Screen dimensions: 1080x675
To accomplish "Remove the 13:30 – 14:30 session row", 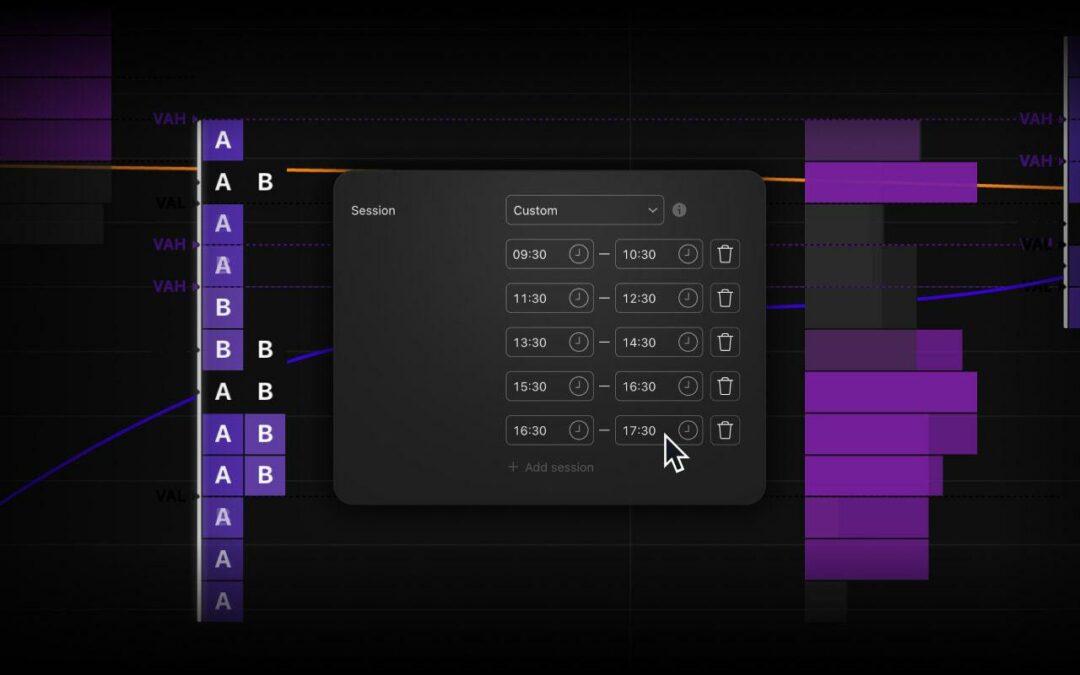I will (725, 342).
